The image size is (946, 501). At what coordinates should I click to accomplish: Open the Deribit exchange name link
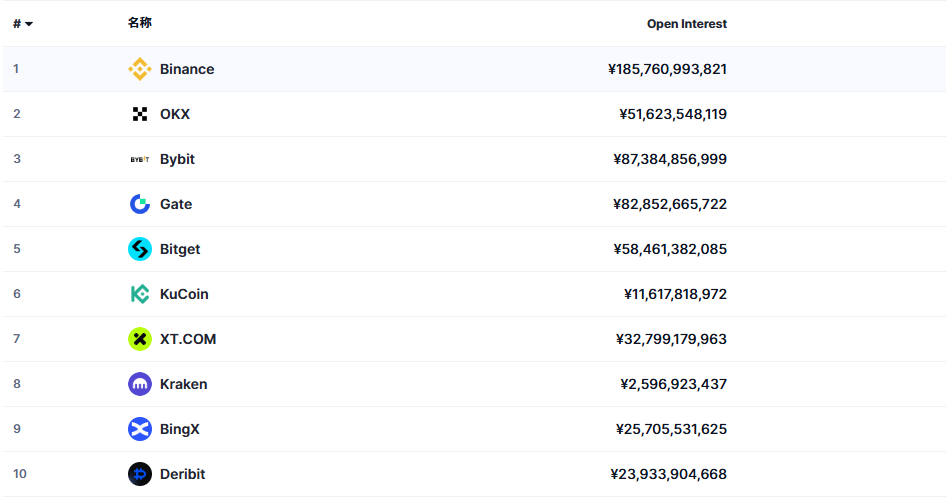[x=182, y=474]
